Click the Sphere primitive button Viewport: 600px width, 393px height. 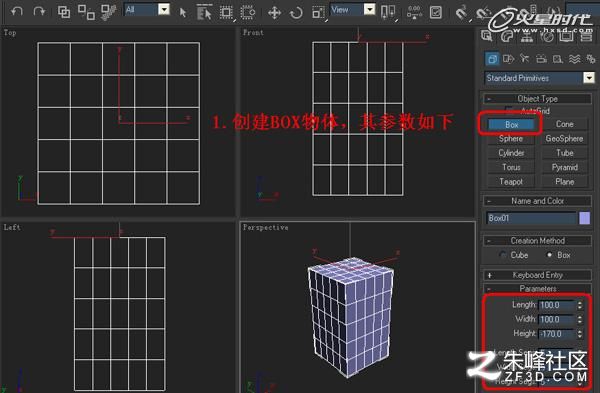click(x=511, y=139)
